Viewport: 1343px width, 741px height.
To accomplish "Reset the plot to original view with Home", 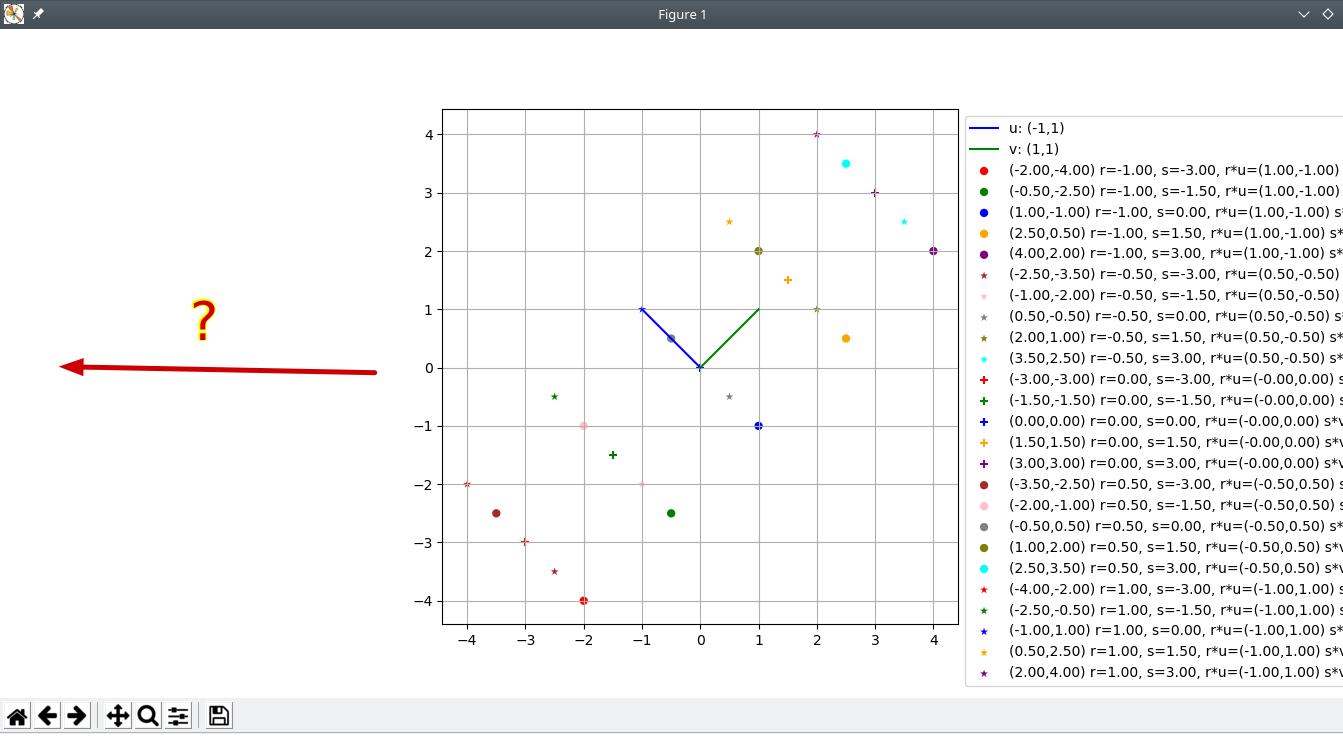I will coord(17,716).
